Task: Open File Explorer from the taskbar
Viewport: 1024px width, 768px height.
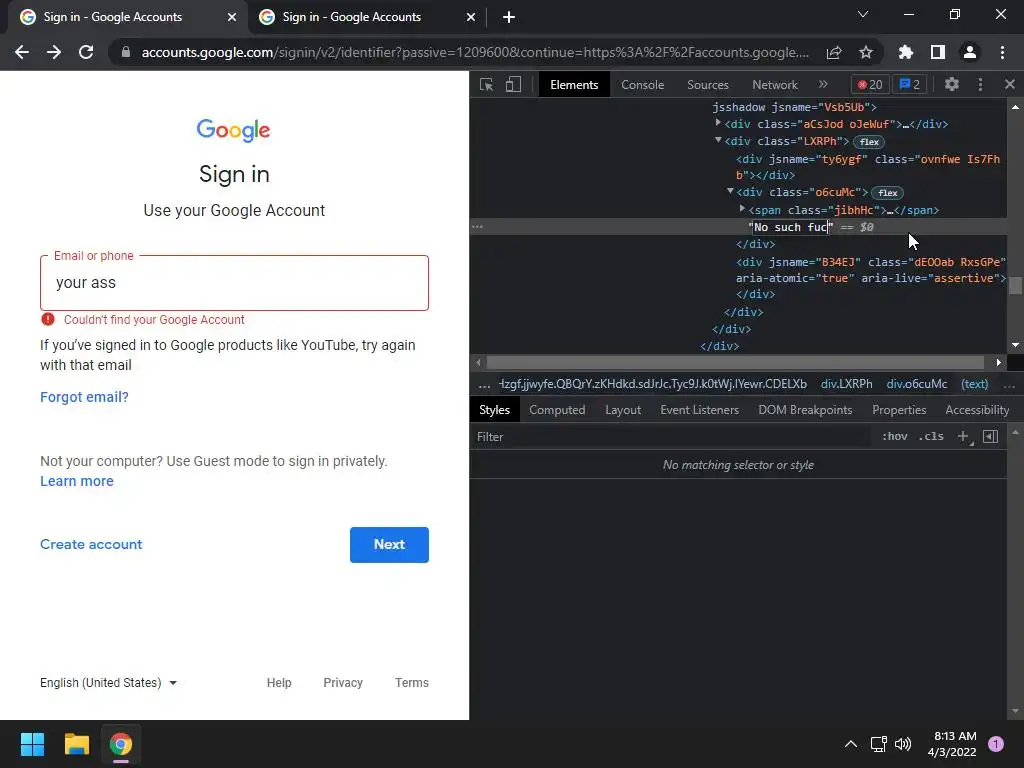Action: [x=76, y=744]
